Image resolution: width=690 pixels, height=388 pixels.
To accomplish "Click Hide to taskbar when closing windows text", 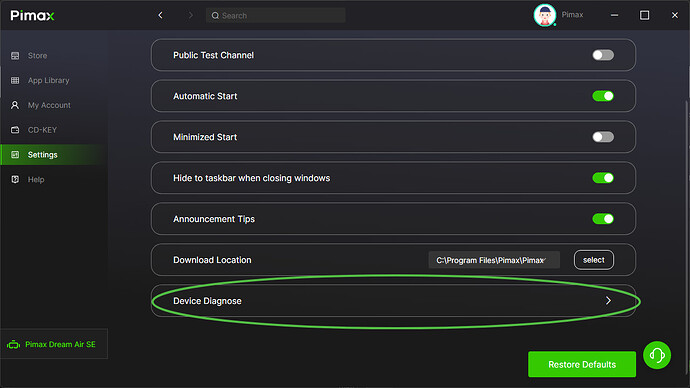I will pyautogui.click(x=252, y=178).
